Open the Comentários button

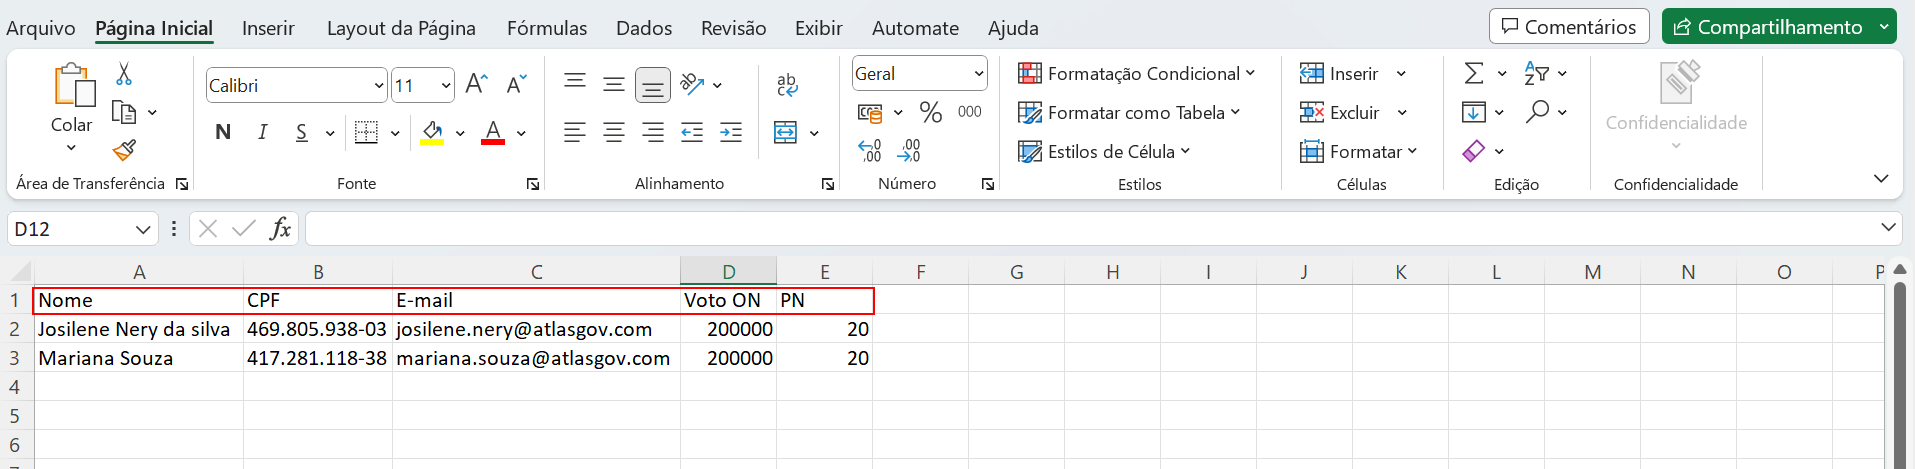pyautogui.click(x=1569, y=27)
